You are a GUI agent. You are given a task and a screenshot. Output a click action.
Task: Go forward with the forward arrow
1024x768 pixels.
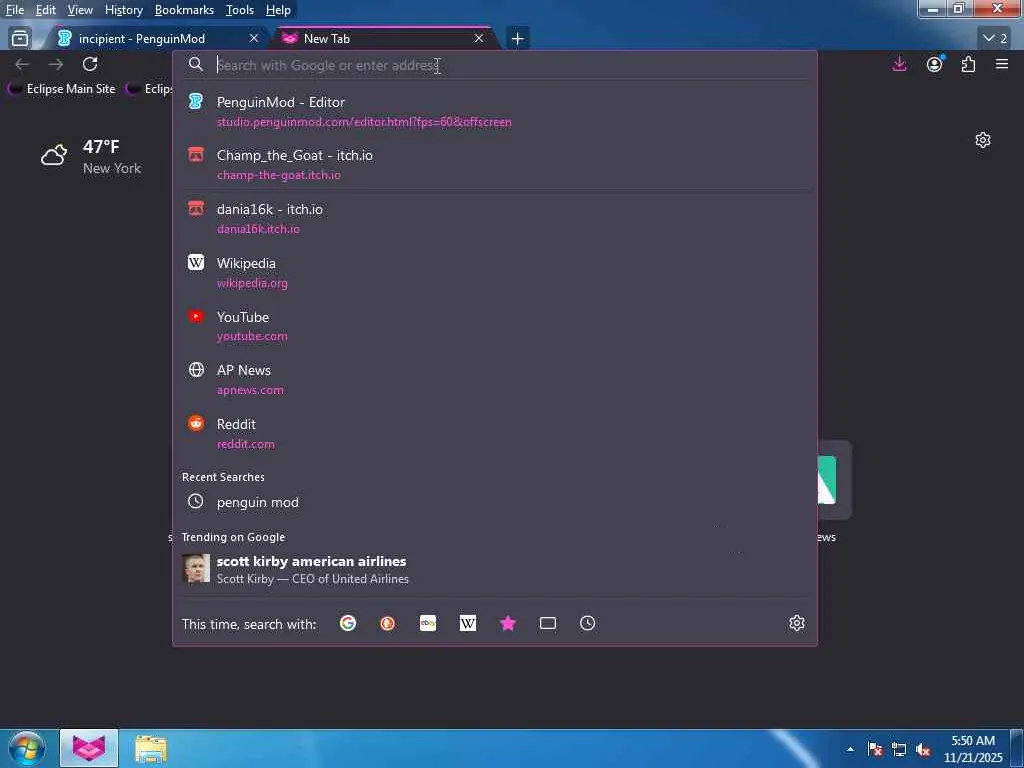[56, 64]
